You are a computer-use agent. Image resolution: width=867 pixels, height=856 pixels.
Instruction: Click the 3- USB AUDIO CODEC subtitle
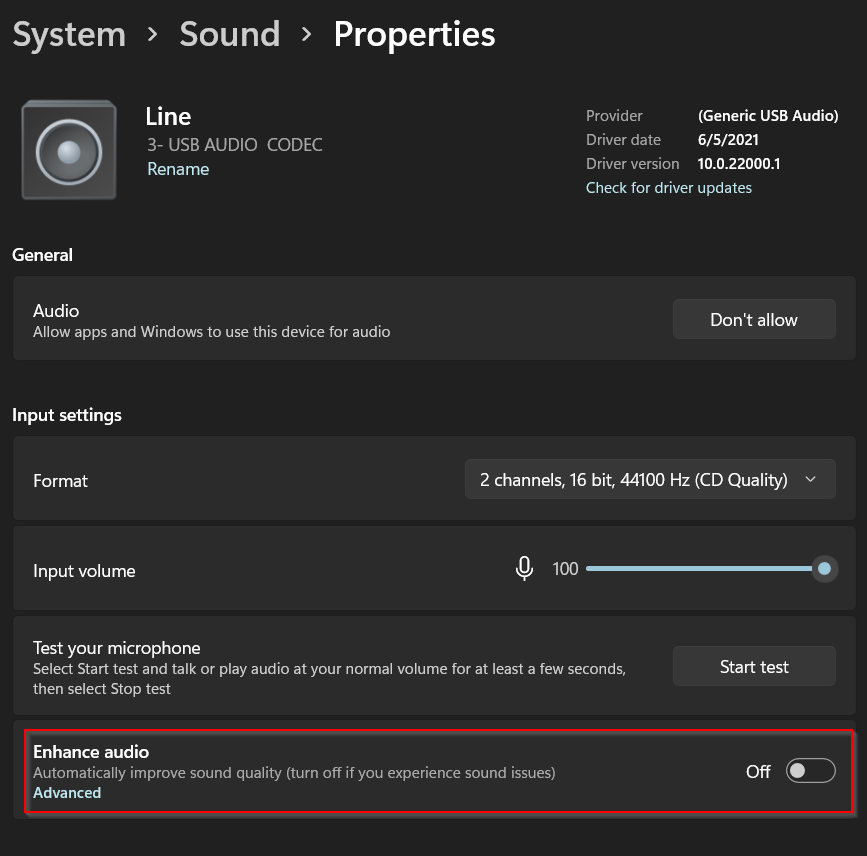234,144
